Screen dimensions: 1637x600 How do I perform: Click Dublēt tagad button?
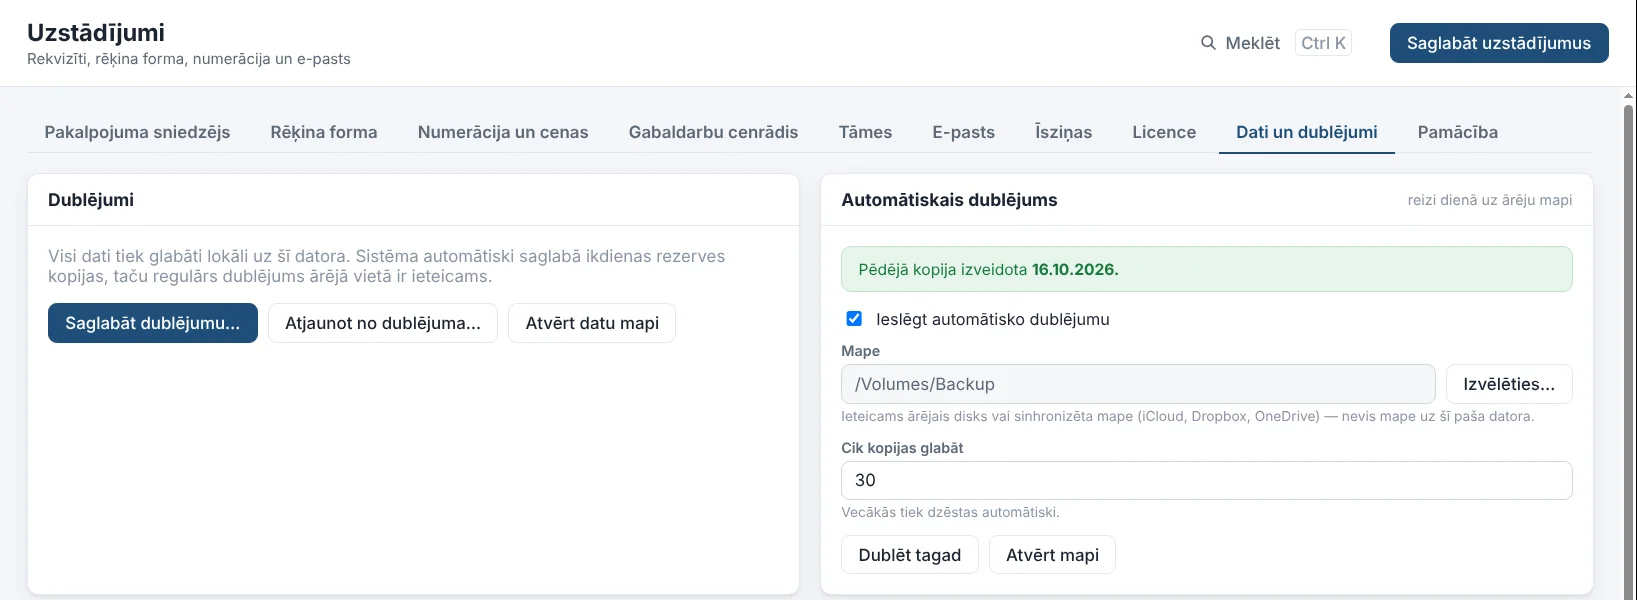pyautogui.click(x=909, y=555)
